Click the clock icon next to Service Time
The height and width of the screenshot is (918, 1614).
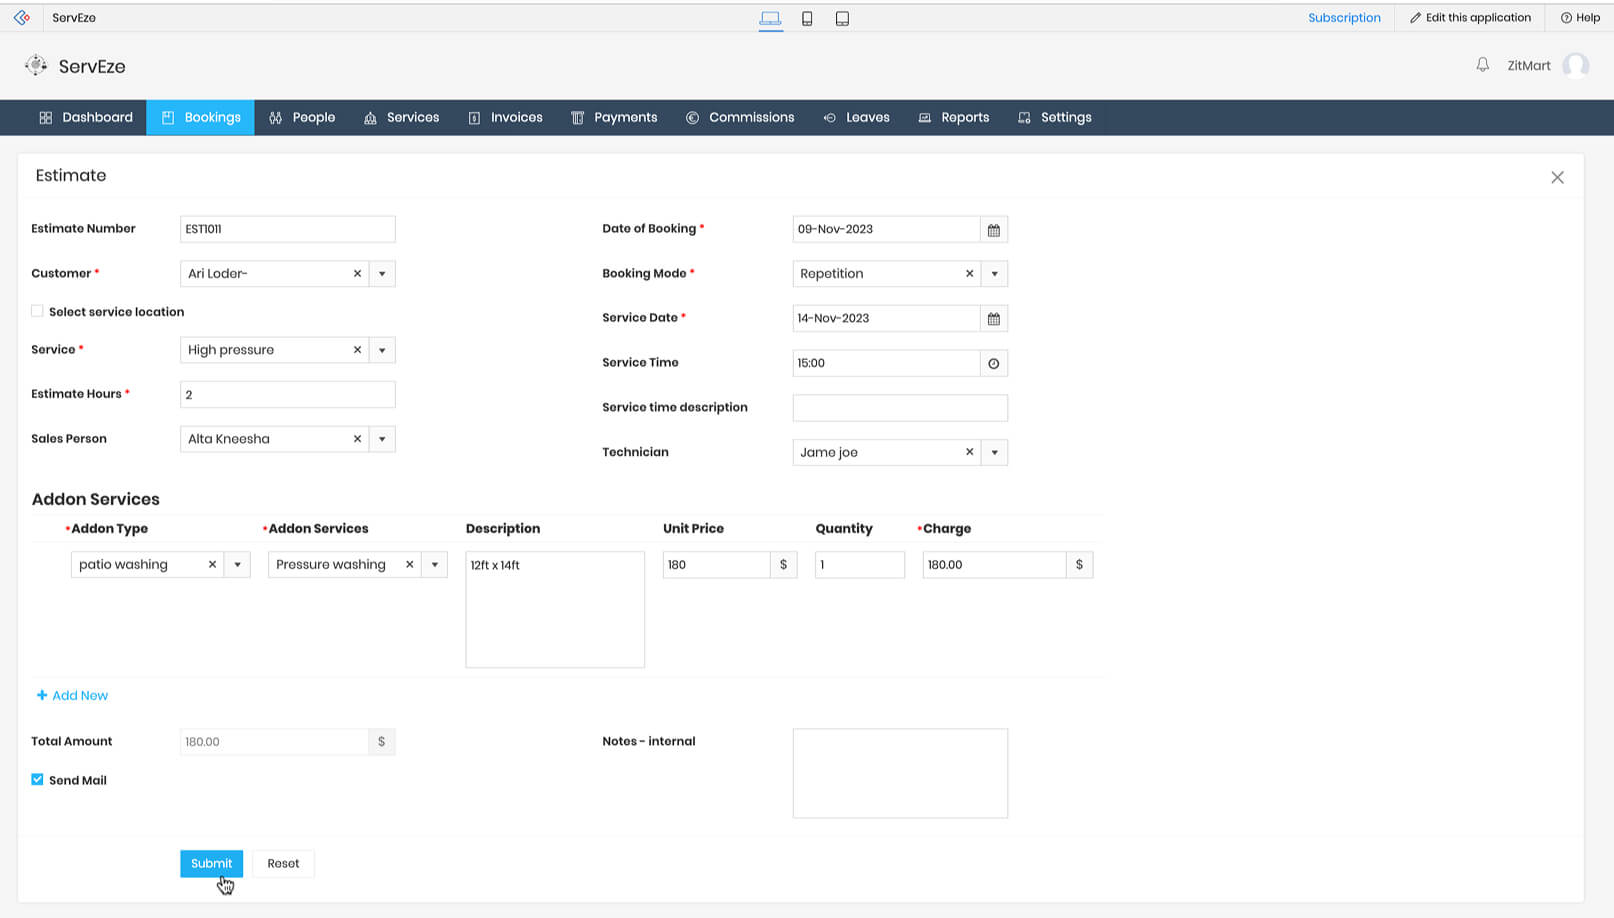(994, 363)
